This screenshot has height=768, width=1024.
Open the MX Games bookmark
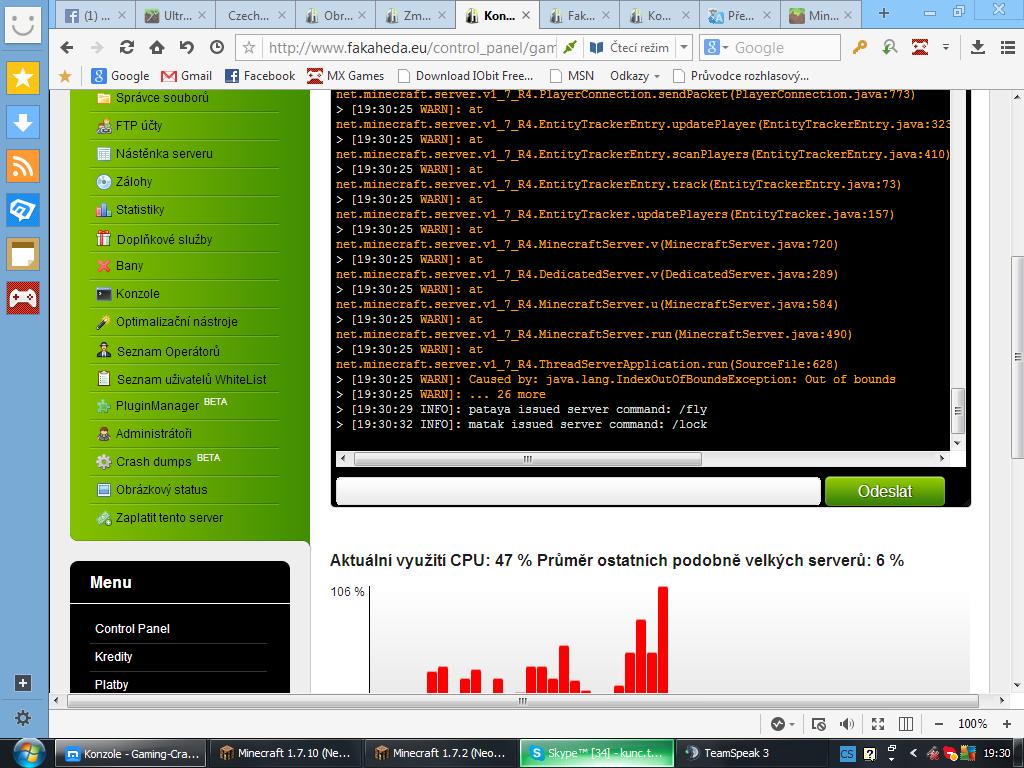[x=345, y=76]
